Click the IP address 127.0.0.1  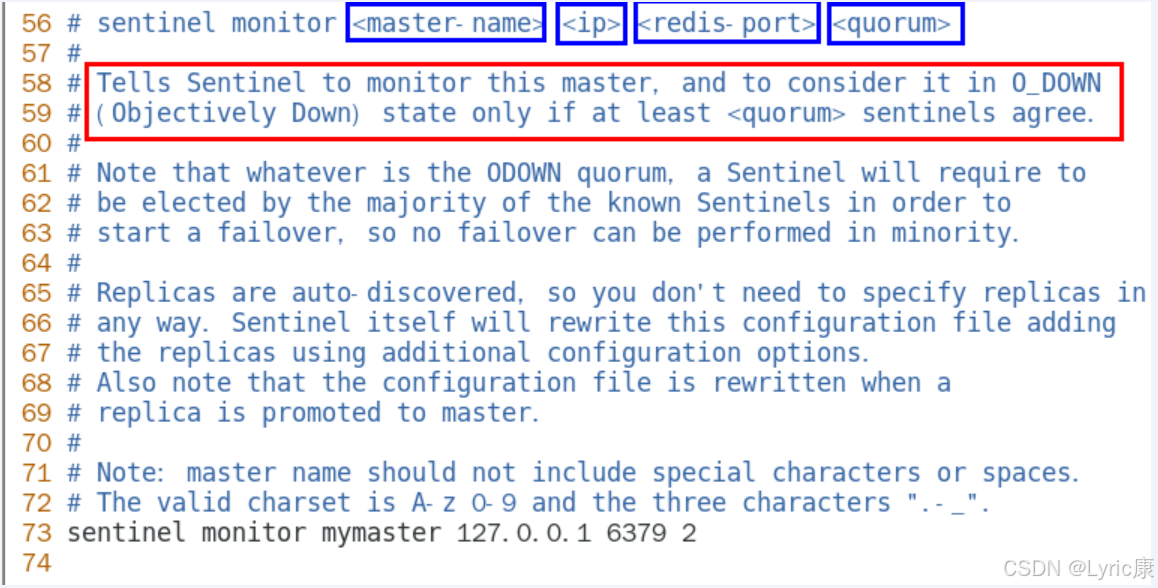coord(523,533)
